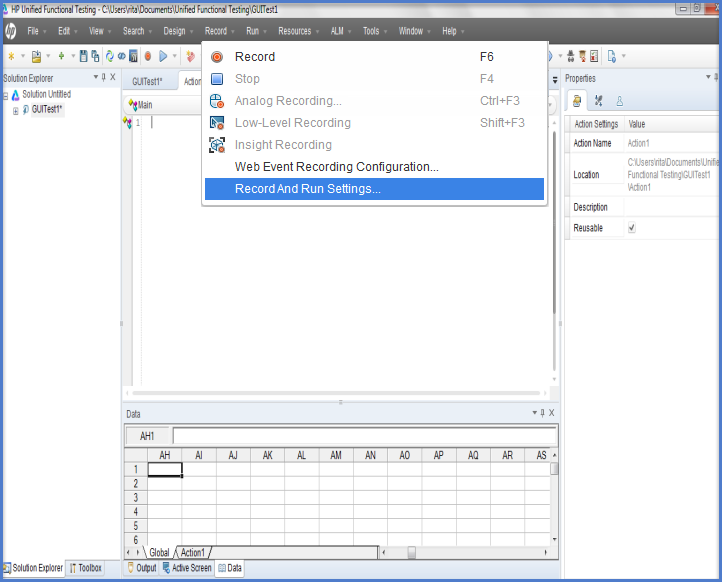Switch to the GUITest1* document tab
Viewport: 722px width, 582px height.
click(x=147, y=81)
